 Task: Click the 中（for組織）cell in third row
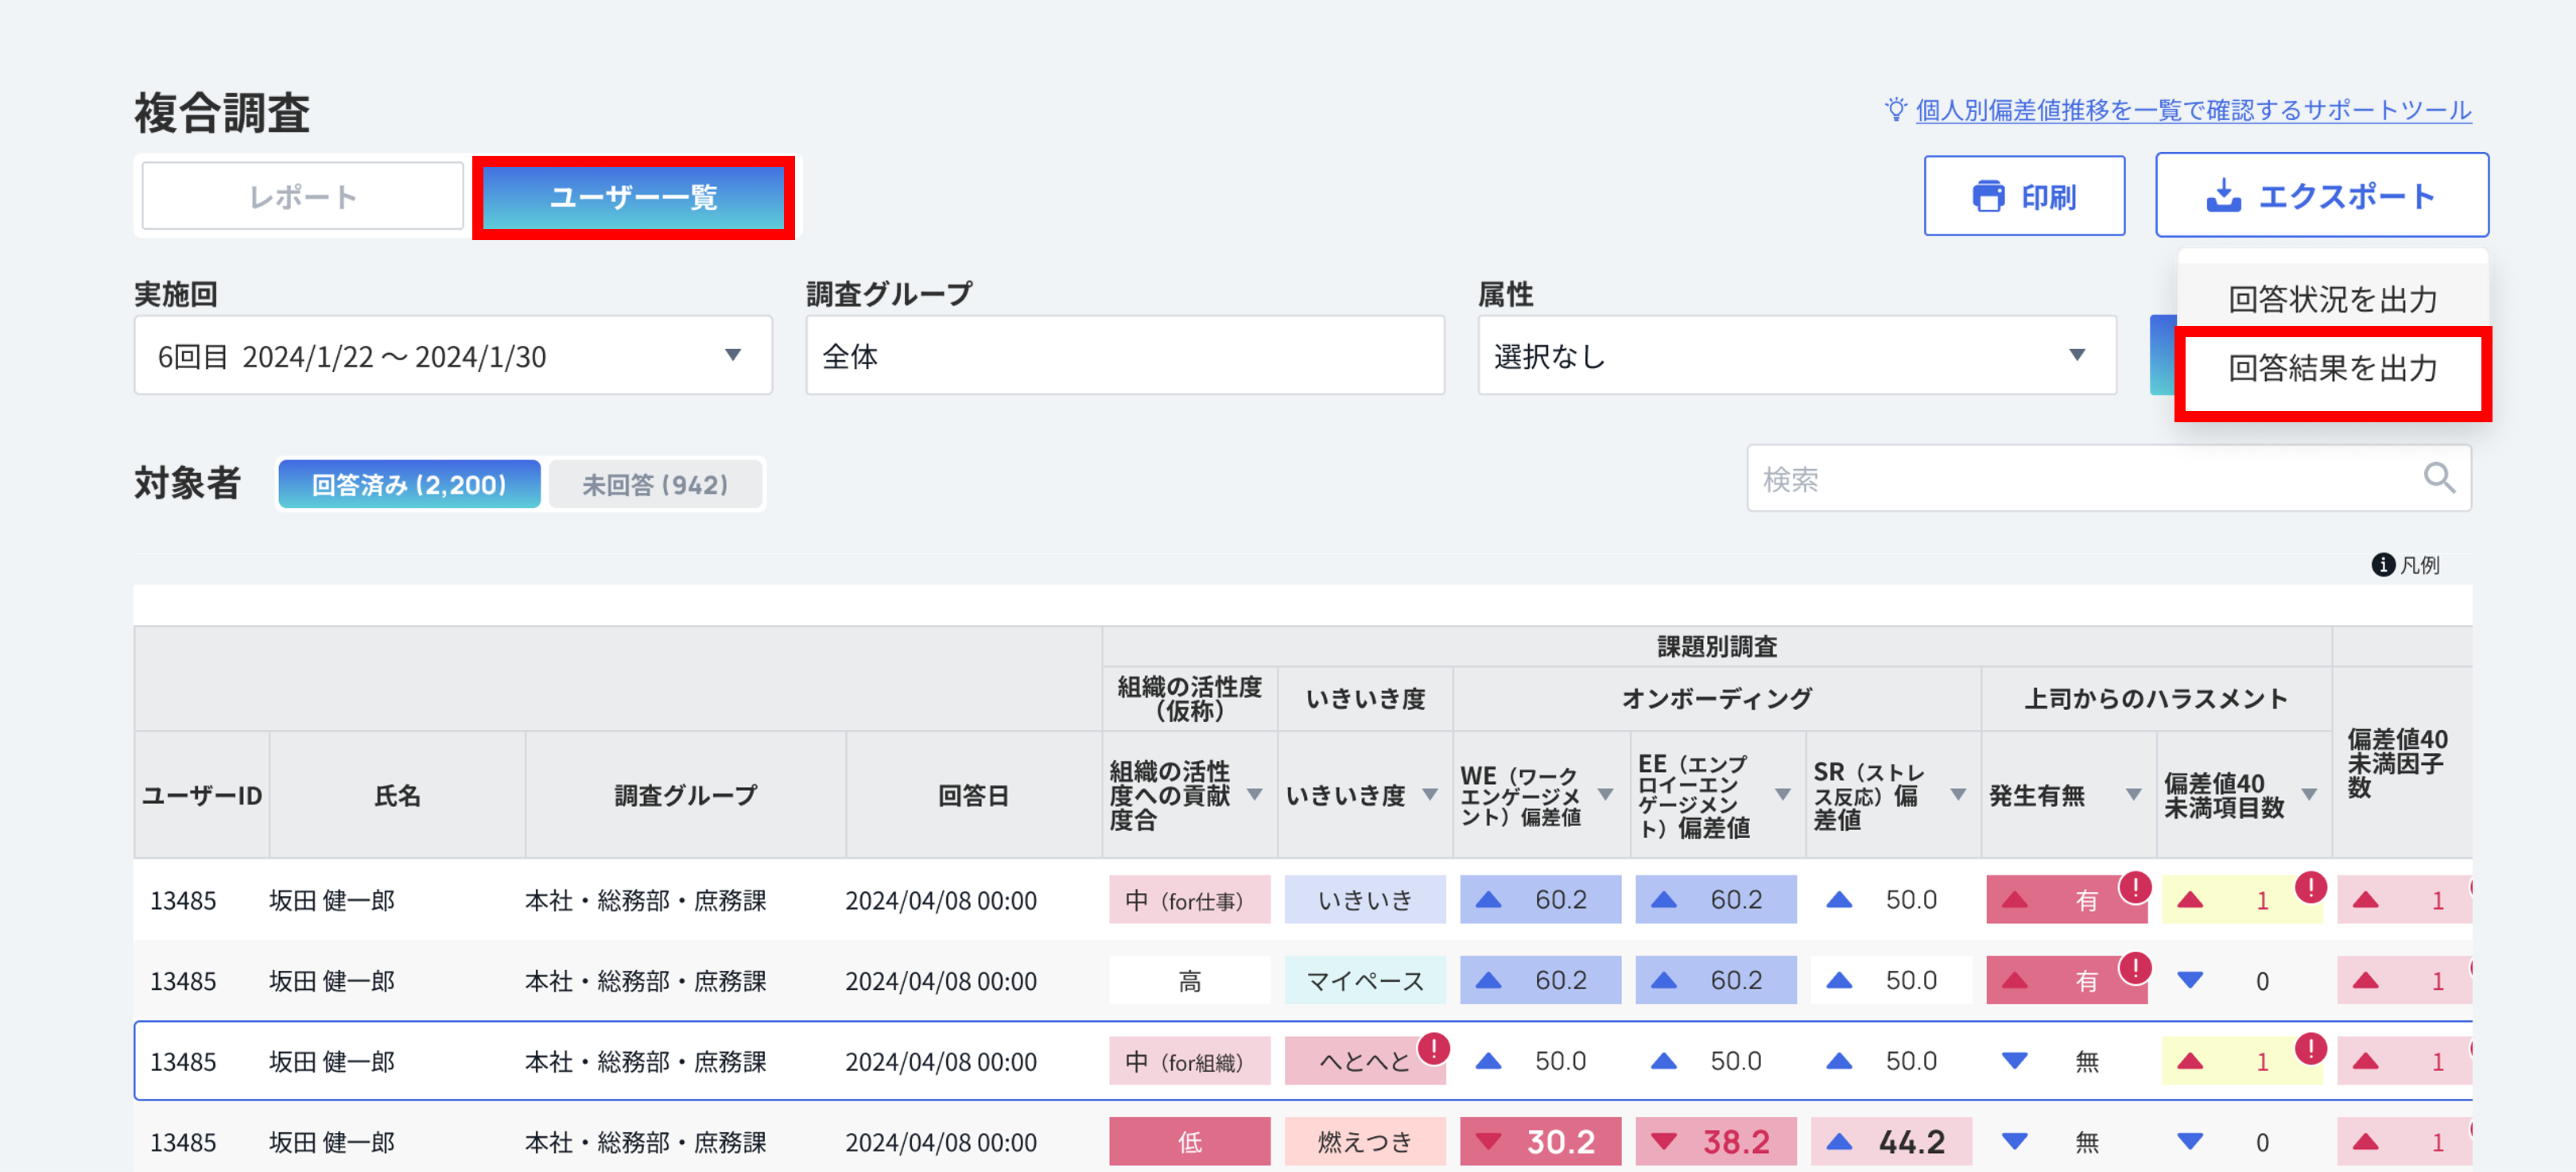click(x=1189, y=1061)
